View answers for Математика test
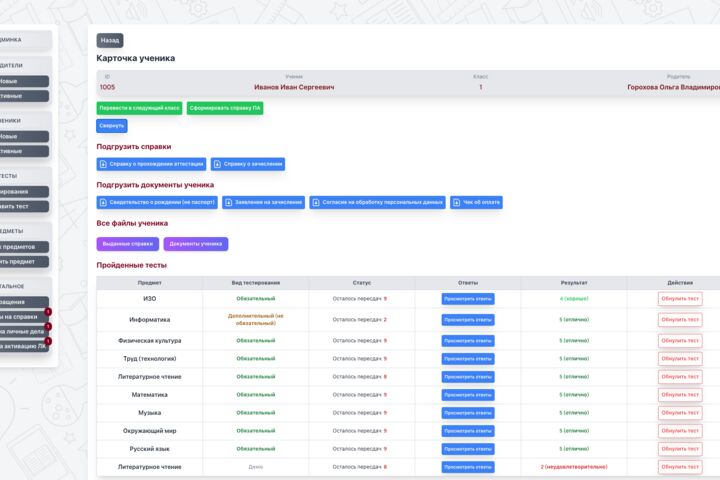Viewport: 720px width, 480px height. click(468, 395)
